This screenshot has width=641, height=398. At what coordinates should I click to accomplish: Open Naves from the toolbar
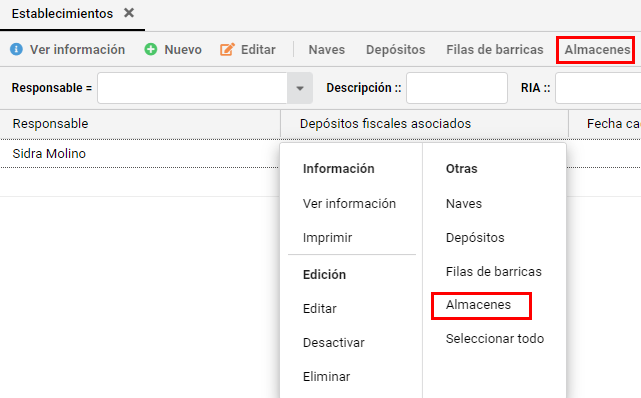click(x=327, y=49)
